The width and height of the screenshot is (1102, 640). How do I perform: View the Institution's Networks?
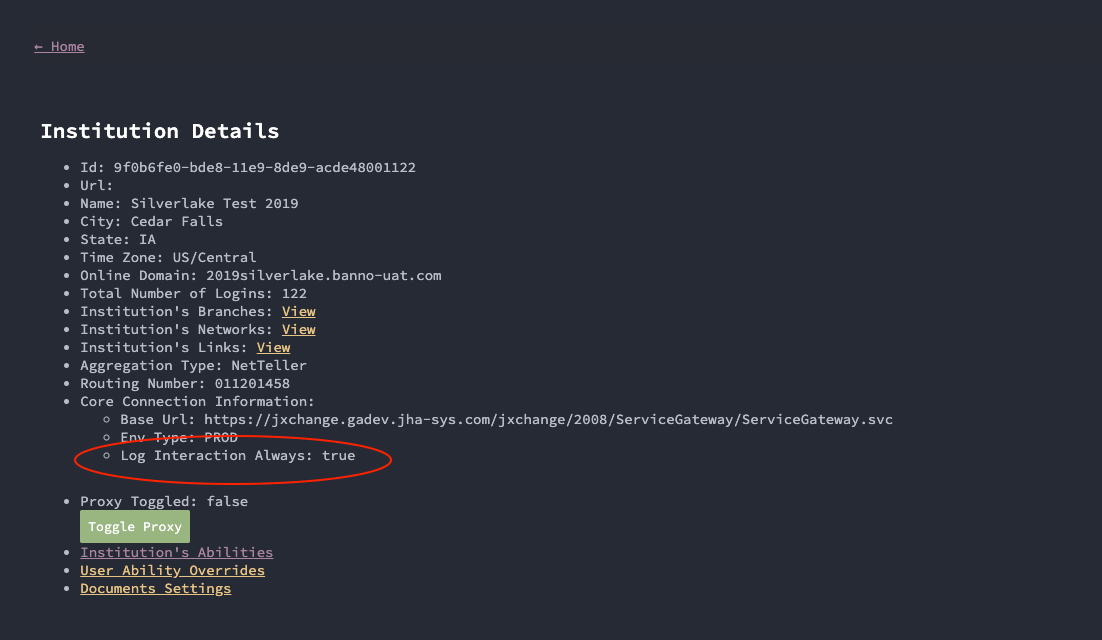tap(298, 330)
